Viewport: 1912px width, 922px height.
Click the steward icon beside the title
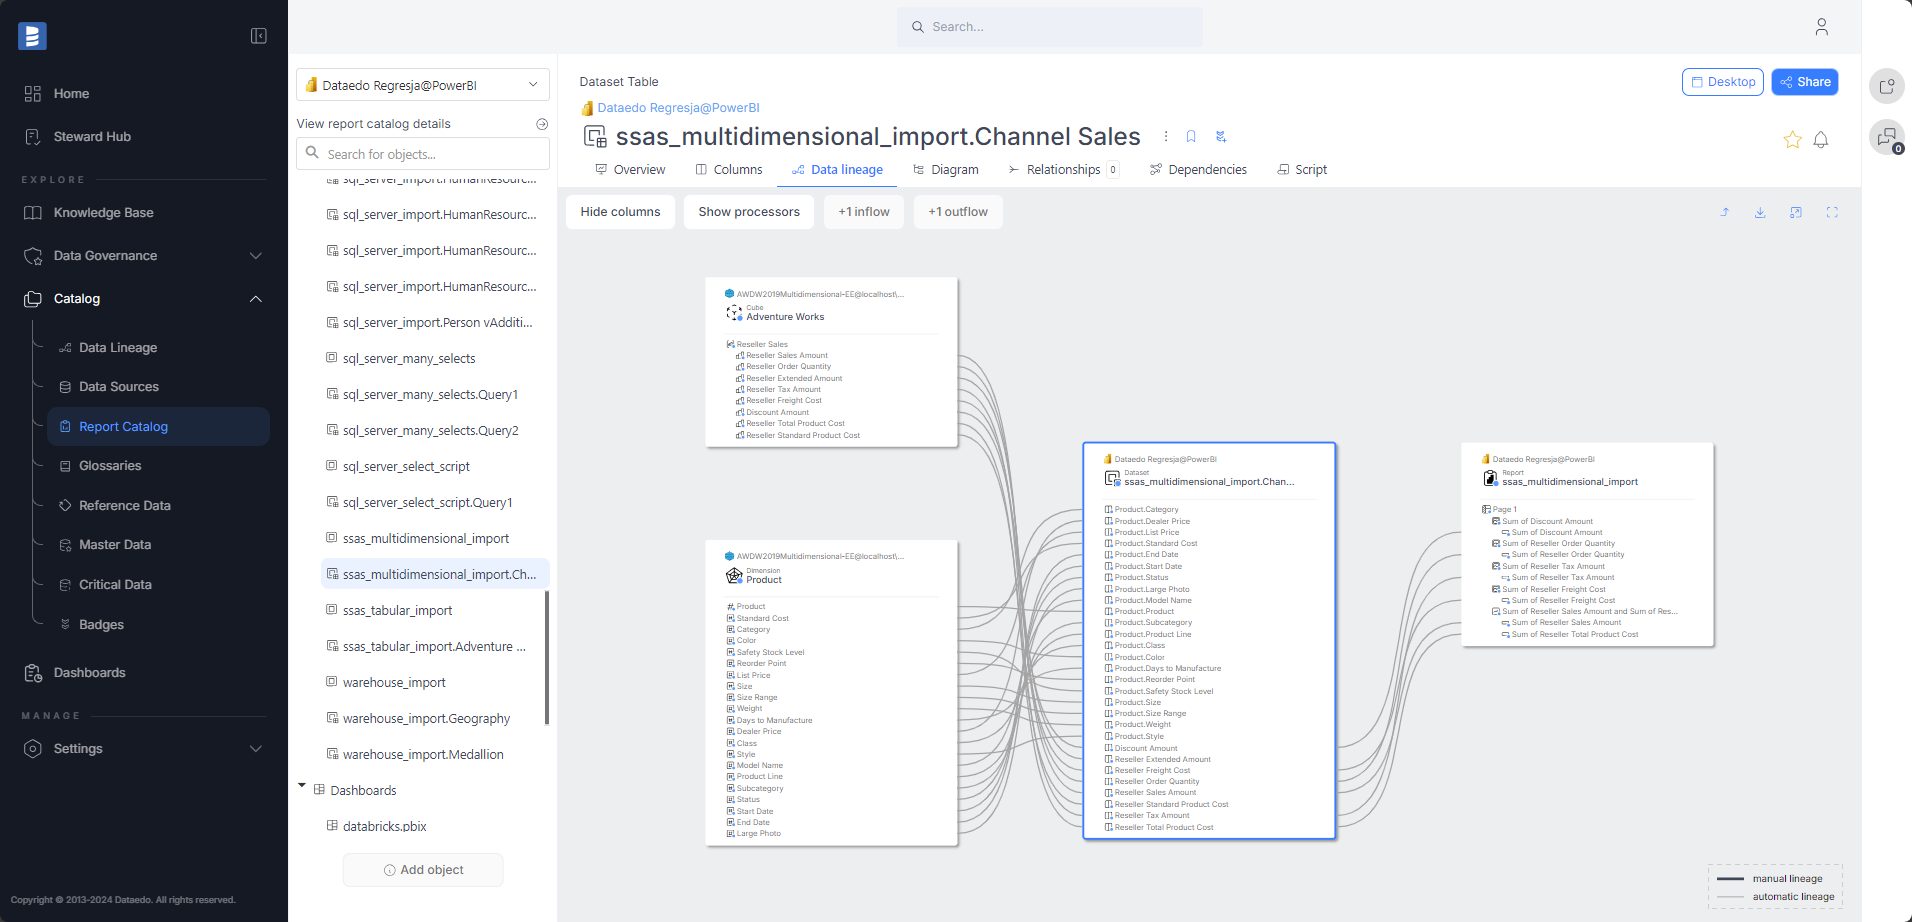click(1221, 136)
